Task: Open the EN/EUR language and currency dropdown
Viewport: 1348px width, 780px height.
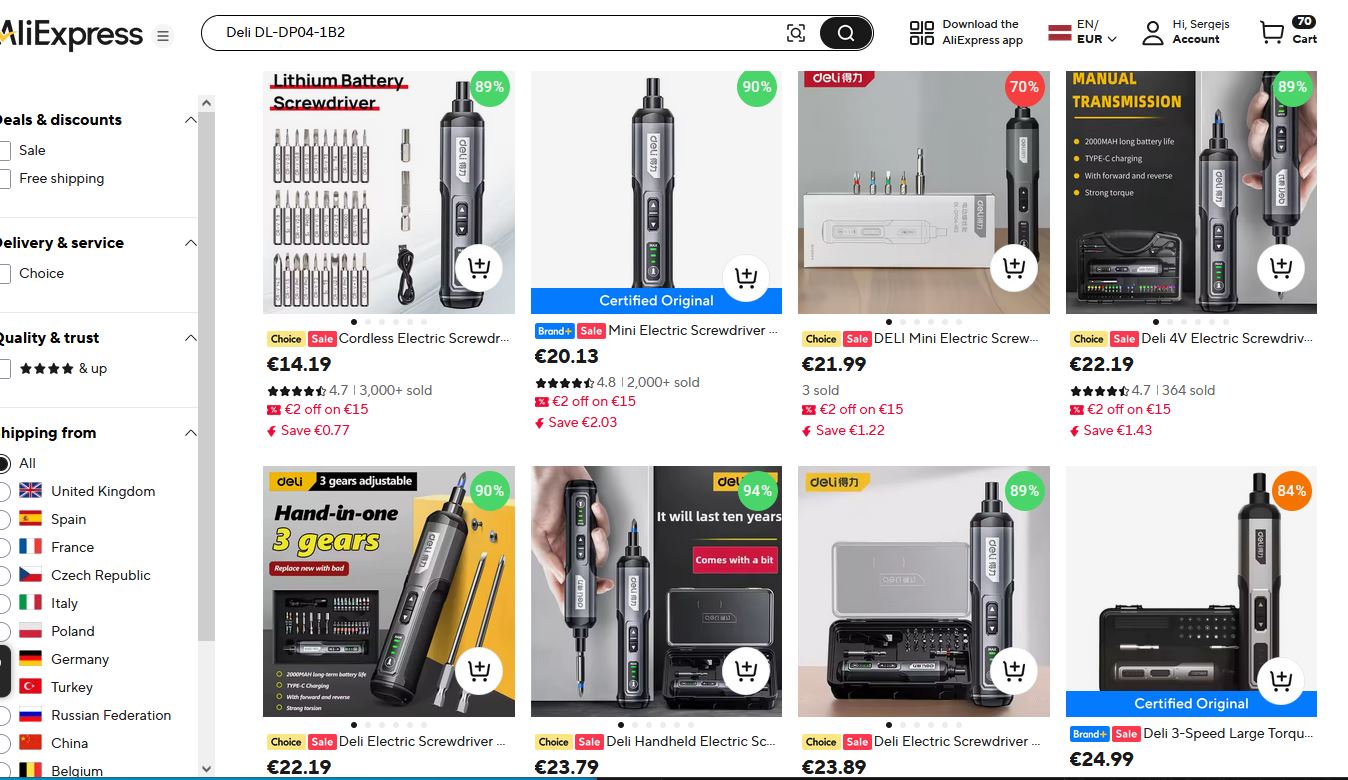Action: [1083, 32]
